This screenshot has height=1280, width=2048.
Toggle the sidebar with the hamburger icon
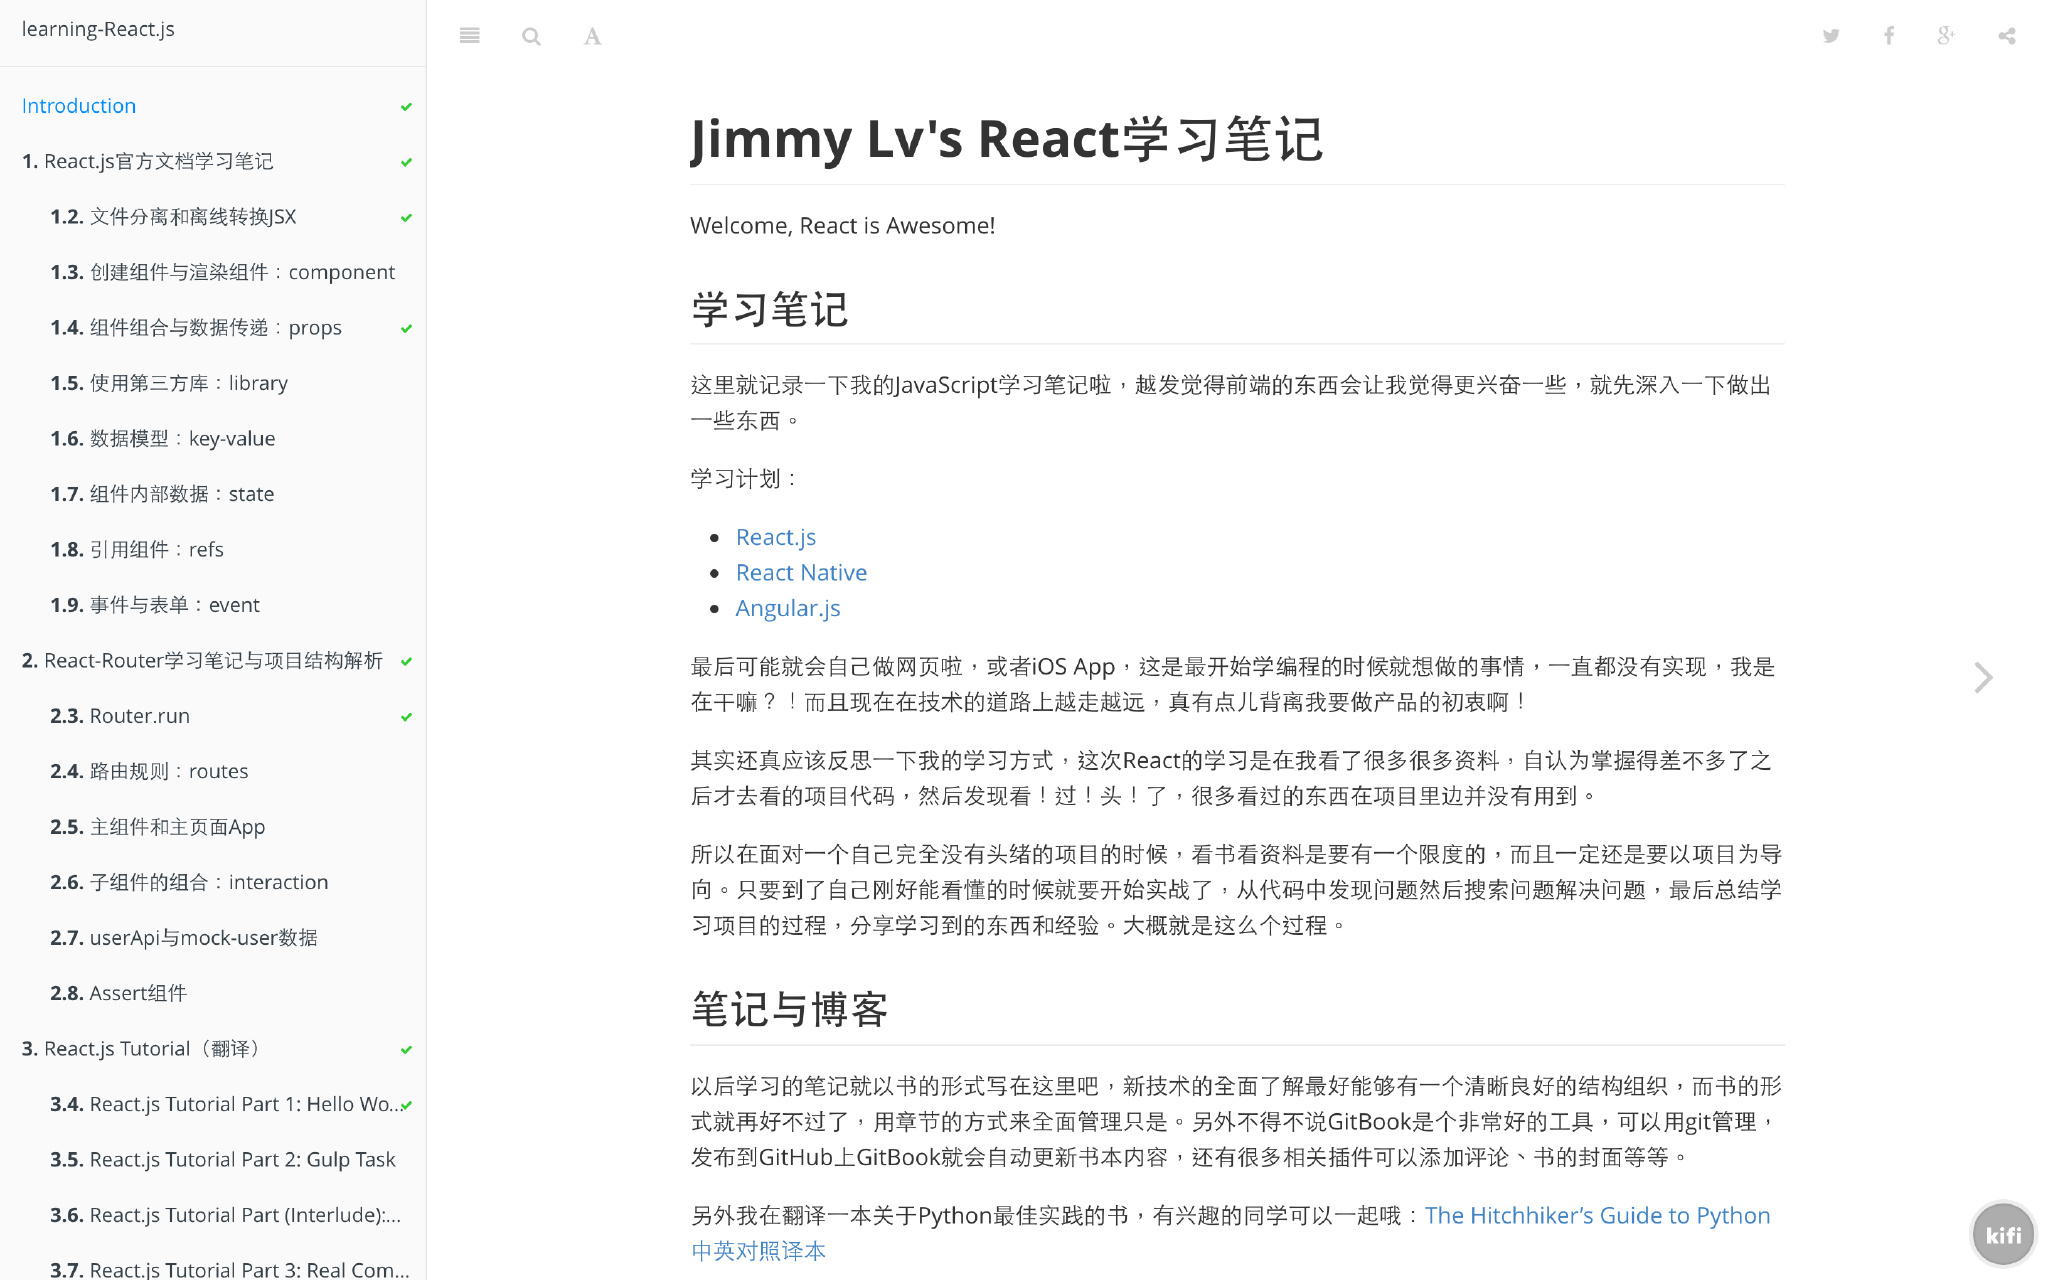click(469, 36)
